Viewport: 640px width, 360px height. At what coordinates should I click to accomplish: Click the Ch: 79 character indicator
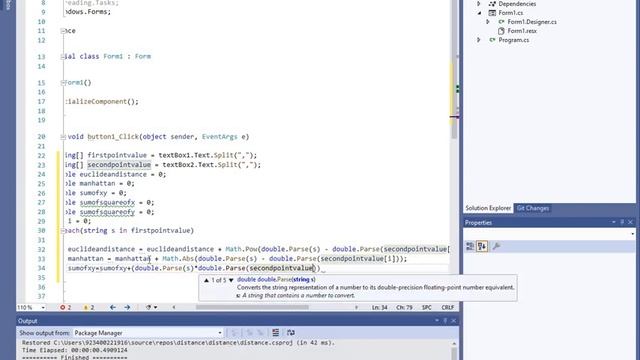pos(404,307)
